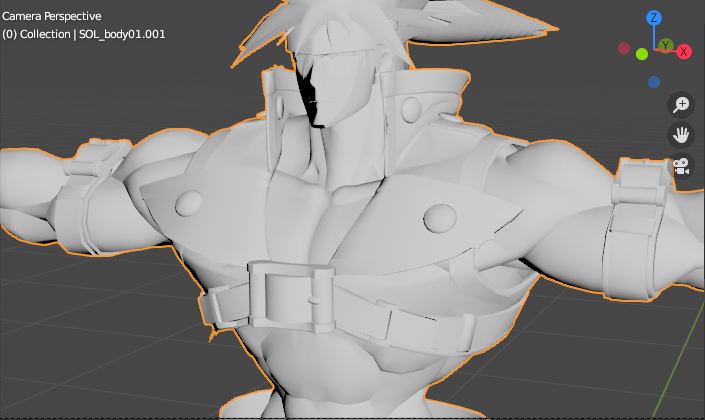
Task: Snap view to the Y axis
Action: point(666,45)
